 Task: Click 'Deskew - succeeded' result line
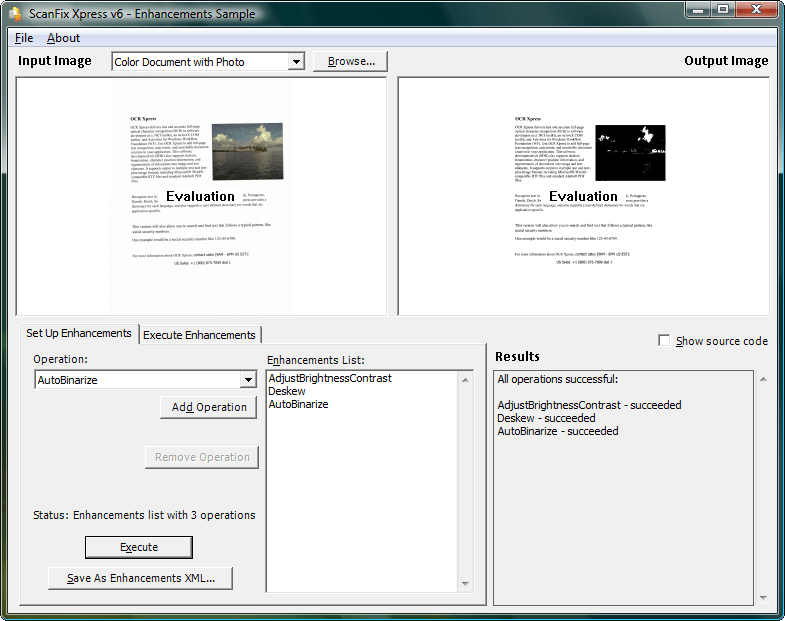(x=546, y=418)
